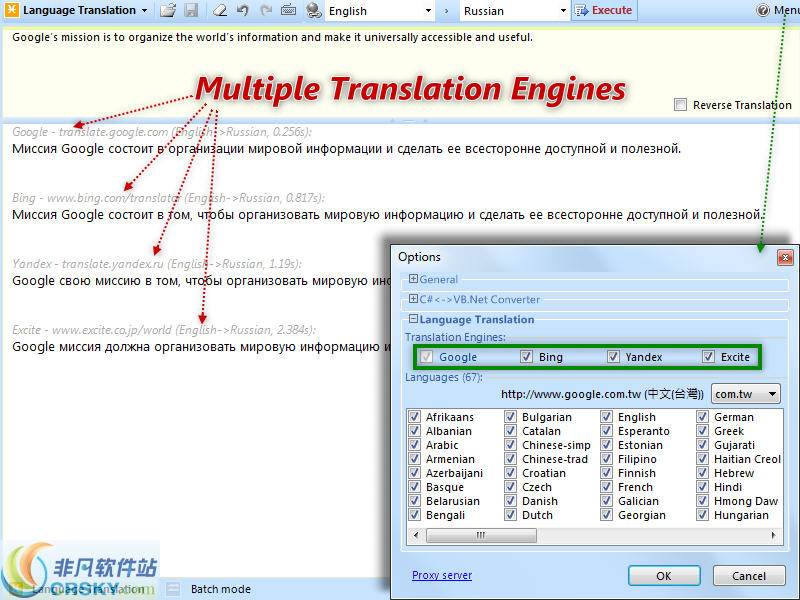This screenshot has height=600, width=800.
Task: Uncheck the Afrikaans language checkbox
Action: click(x=414, y=416)
